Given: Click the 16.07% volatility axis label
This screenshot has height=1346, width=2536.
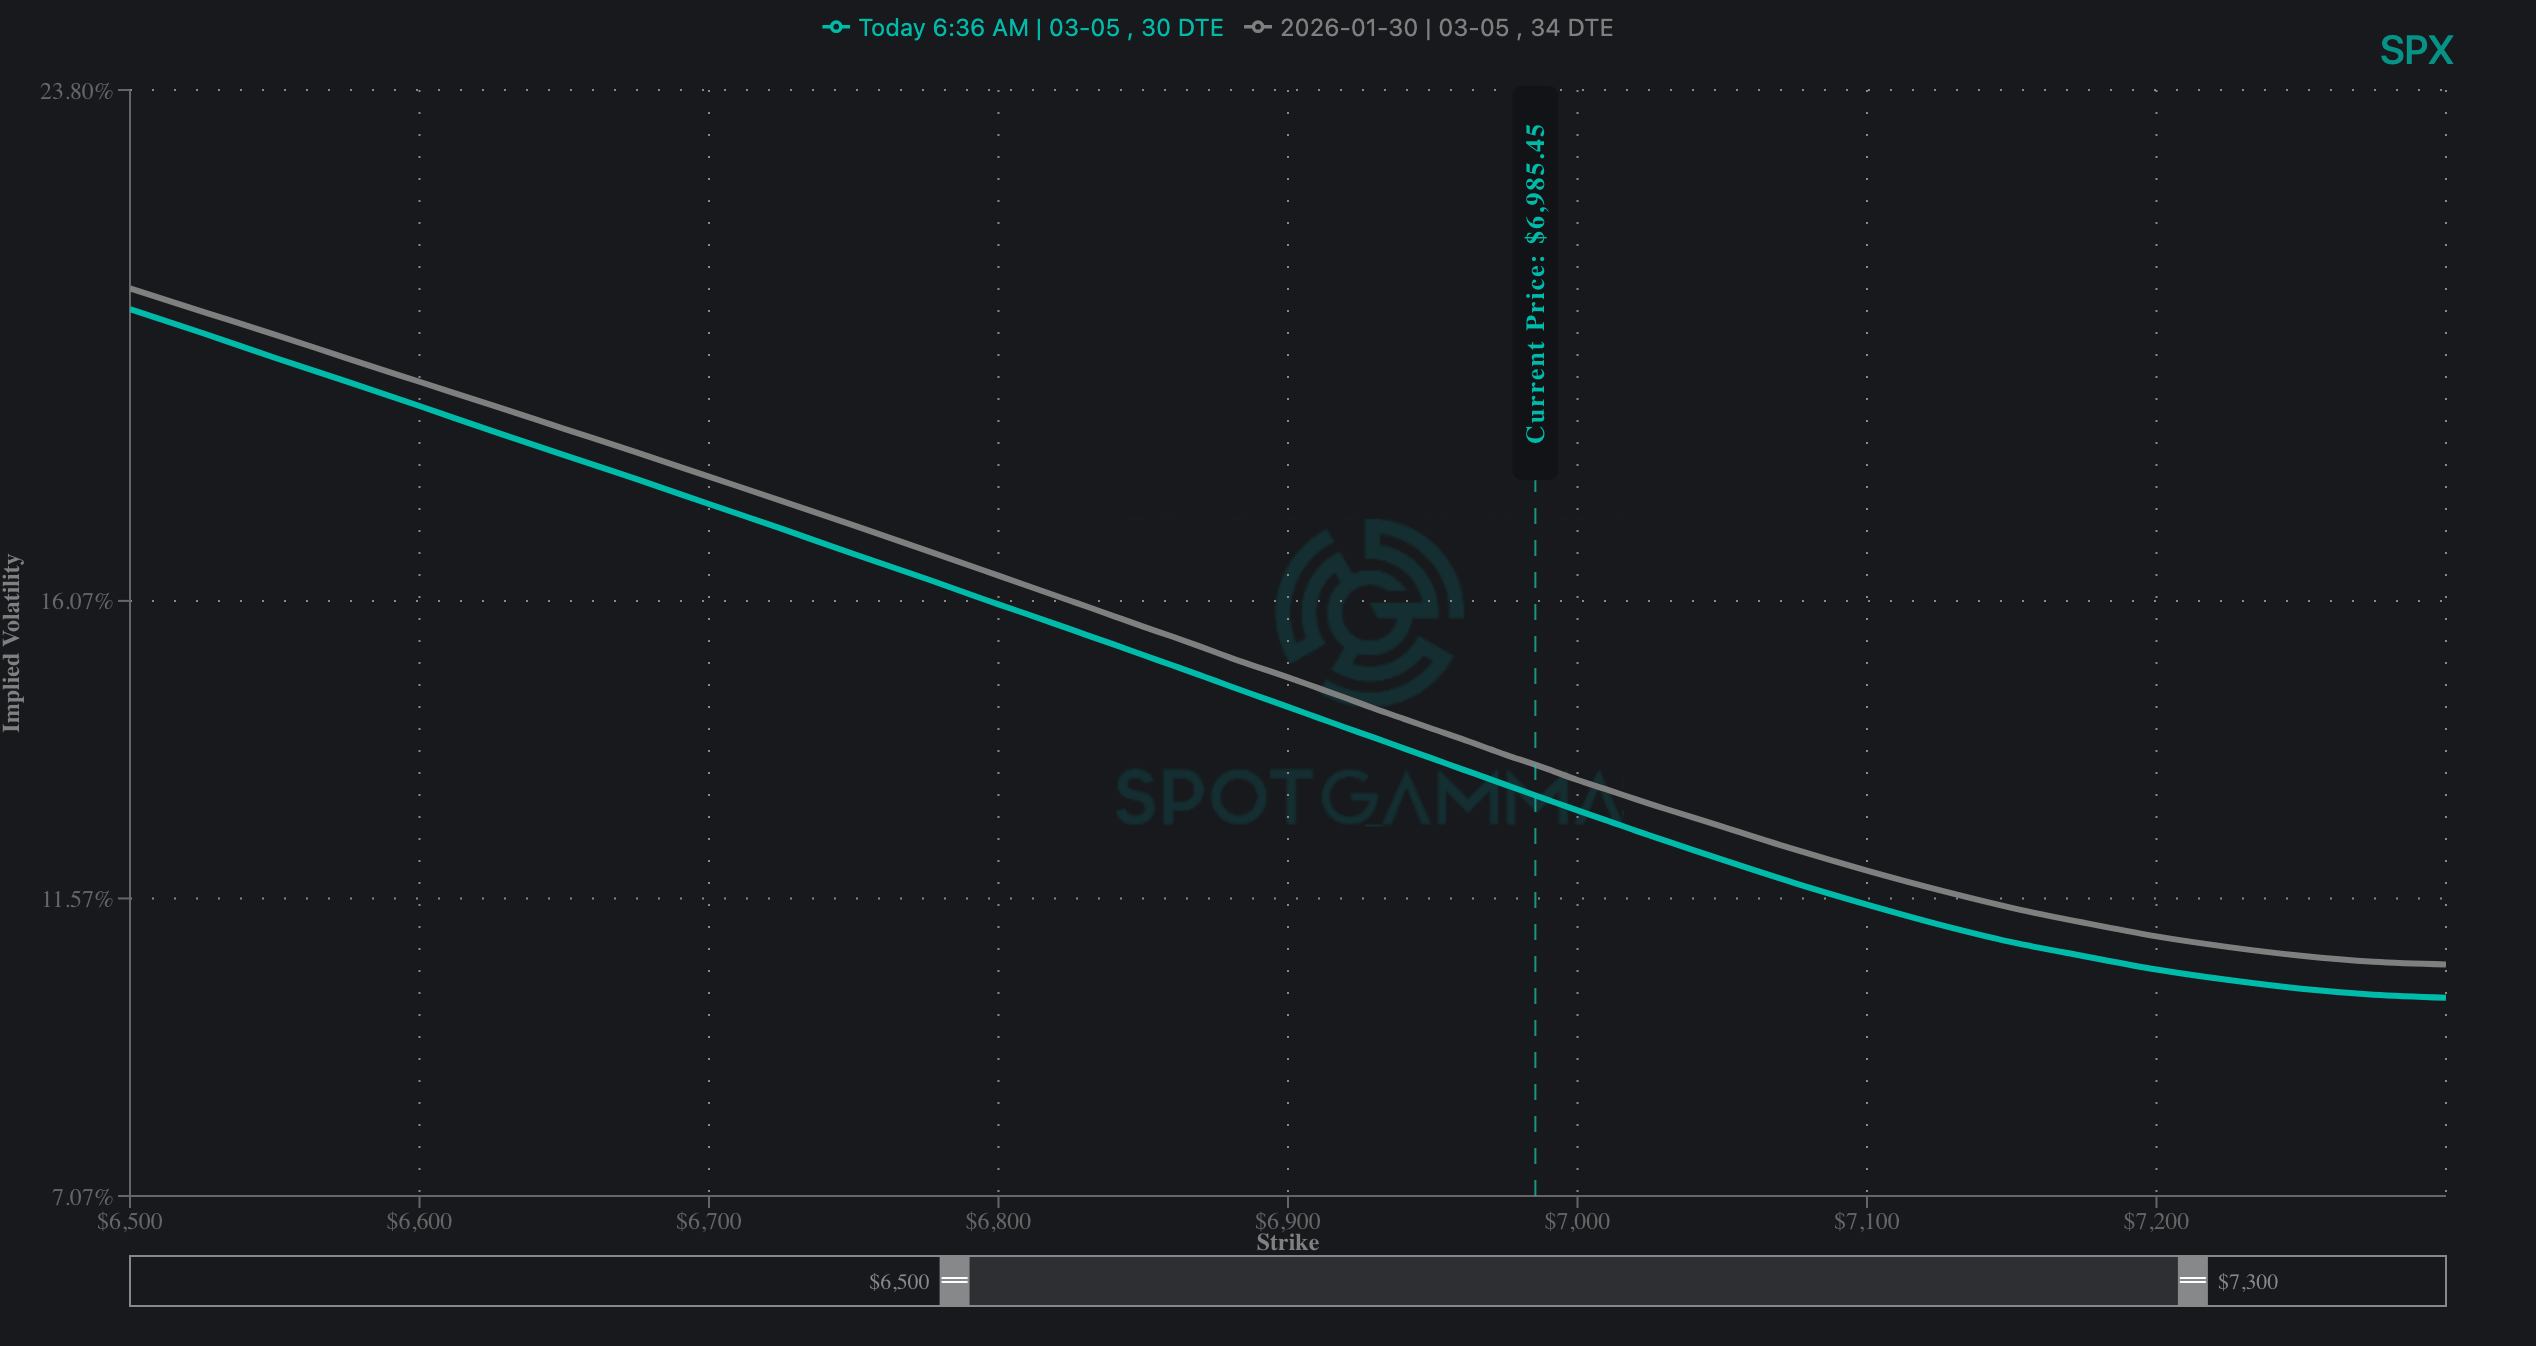Looking at the screenshot, I should pyautogui.click(x=76, y=601).
